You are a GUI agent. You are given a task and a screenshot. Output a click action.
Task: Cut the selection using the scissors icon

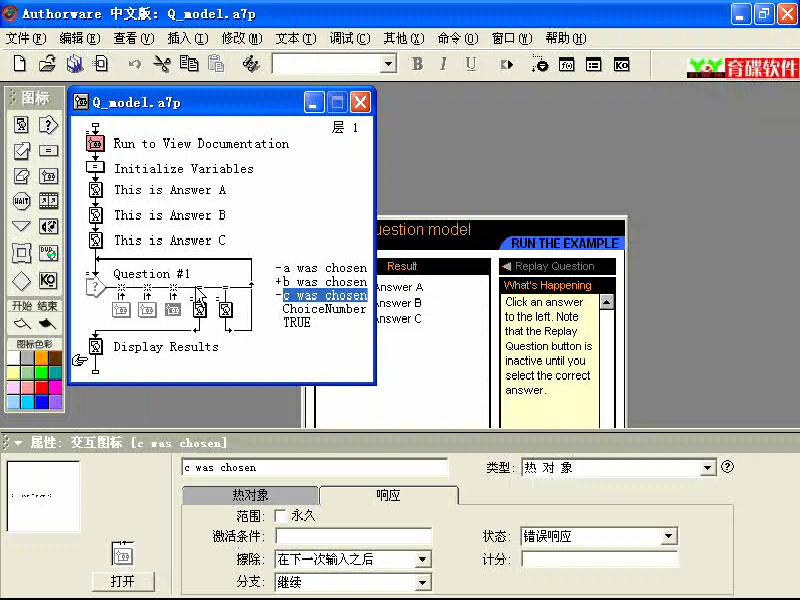click(x=162, y=64)
